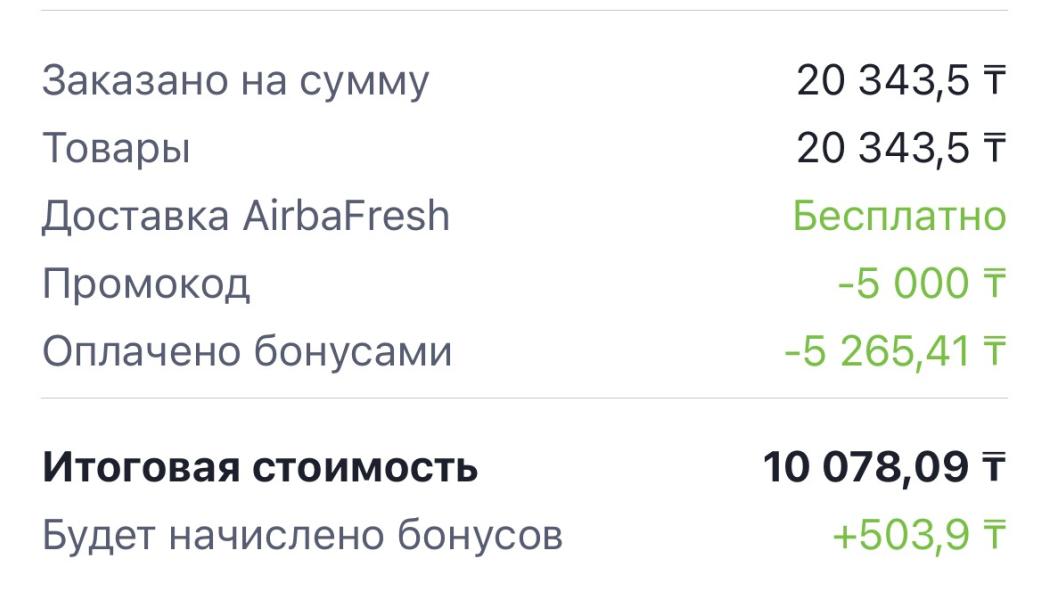Tap the promo discount -5 000 ₸

coord(922,283)
